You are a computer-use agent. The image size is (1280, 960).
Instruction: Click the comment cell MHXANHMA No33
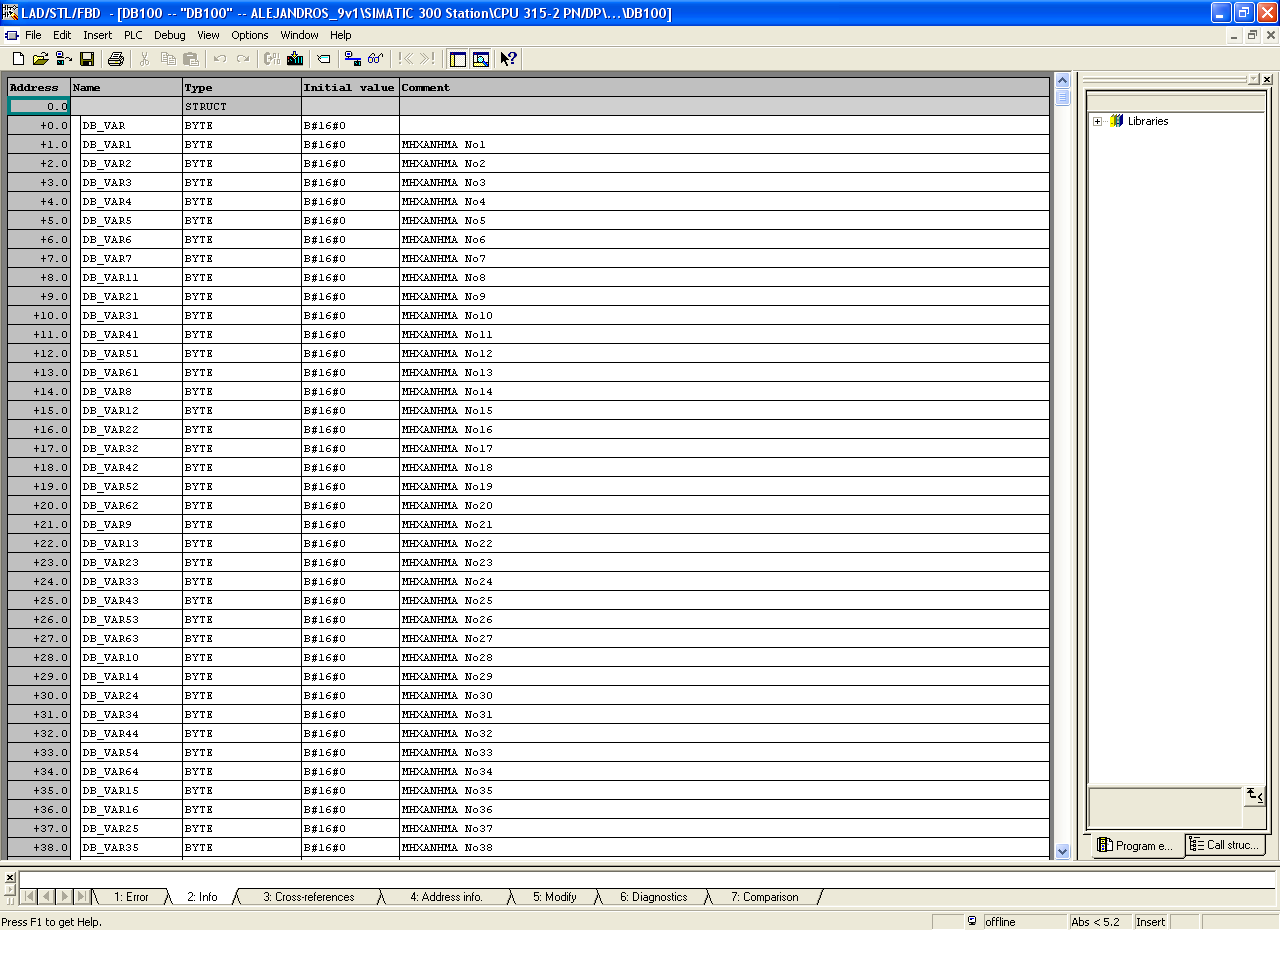[725, 753]
